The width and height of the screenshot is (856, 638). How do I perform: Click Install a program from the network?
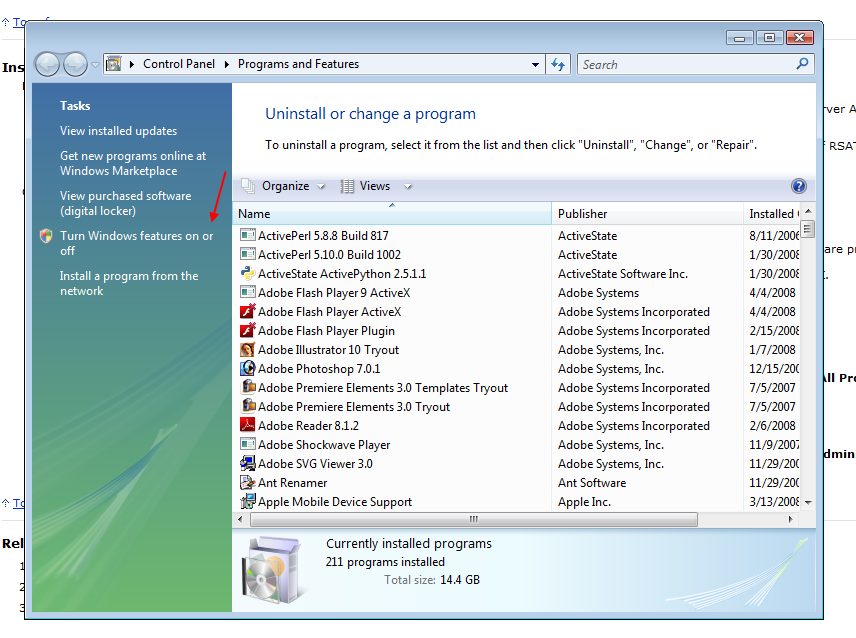[129, 283]
